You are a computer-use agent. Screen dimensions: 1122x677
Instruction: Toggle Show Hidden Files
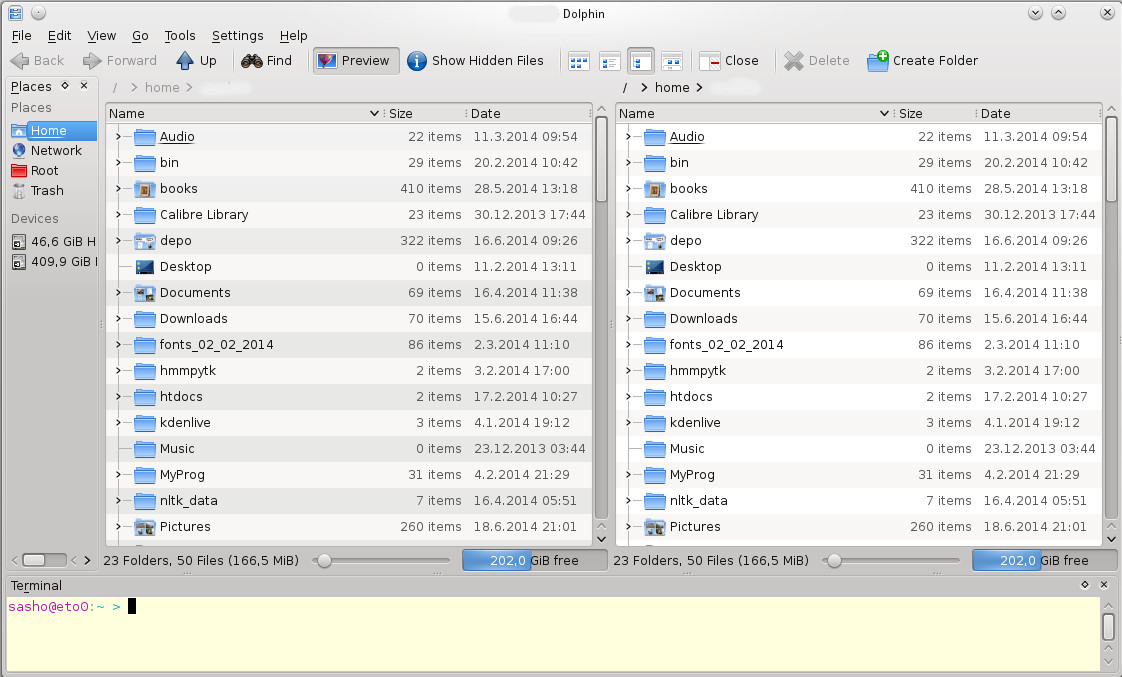[475, 61]
